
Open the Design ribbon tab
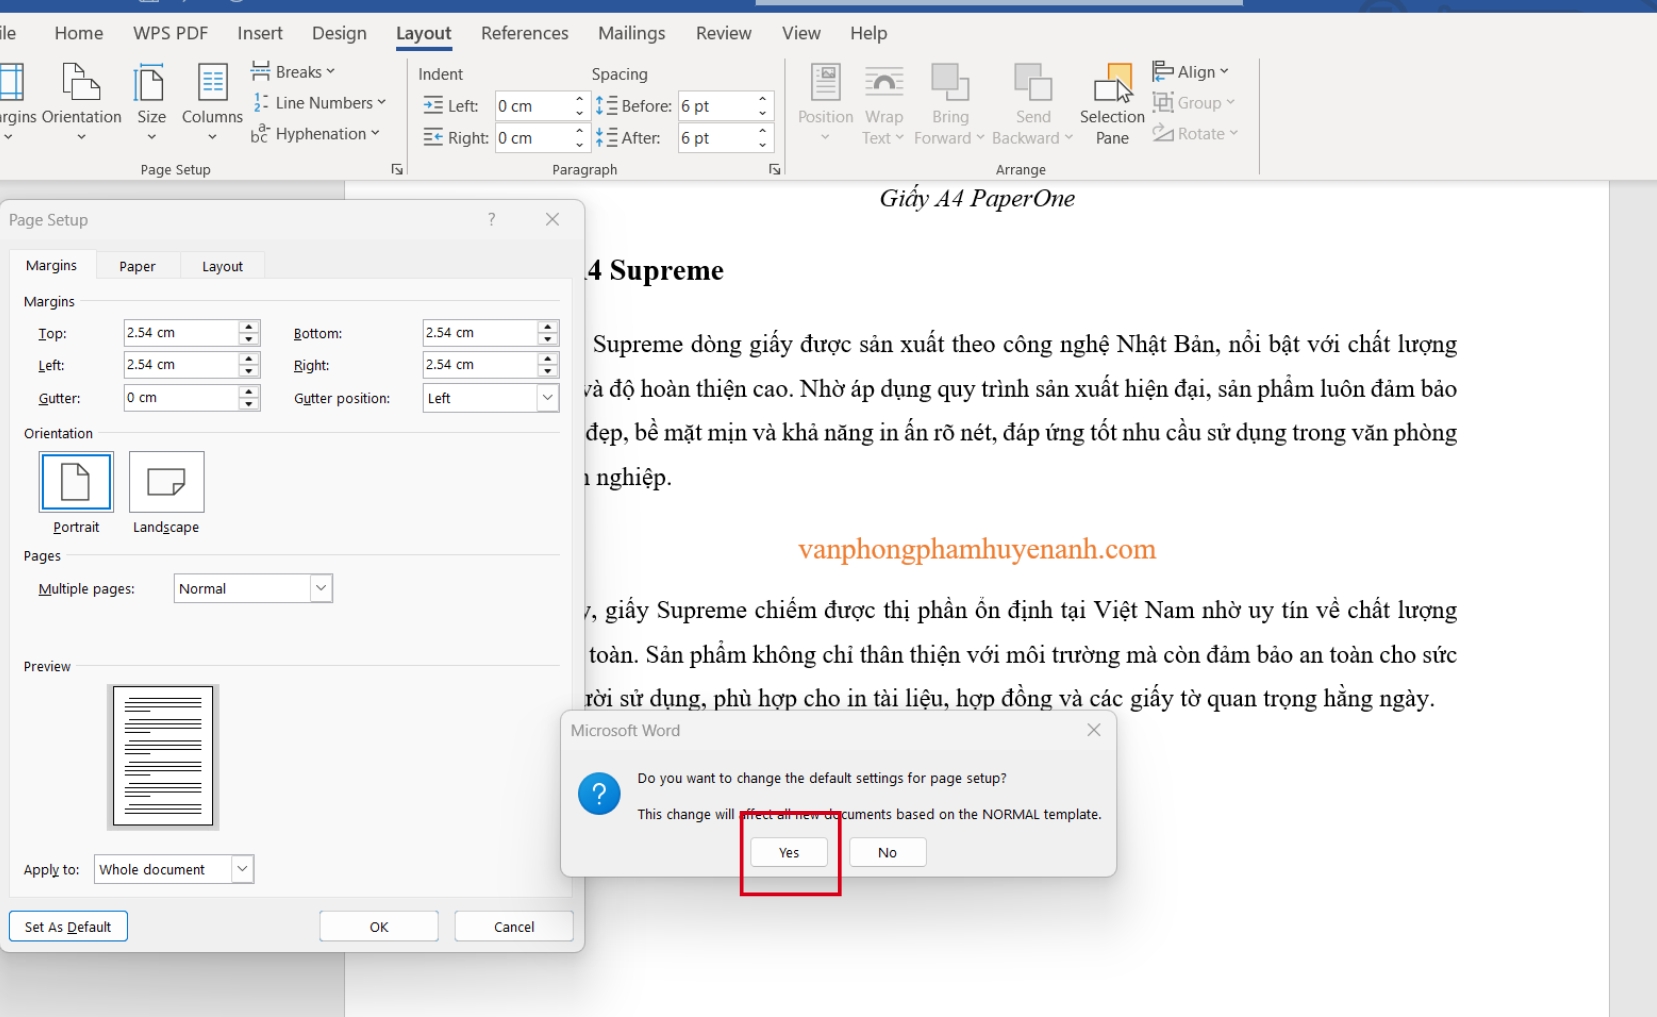[x=339, y=33]
